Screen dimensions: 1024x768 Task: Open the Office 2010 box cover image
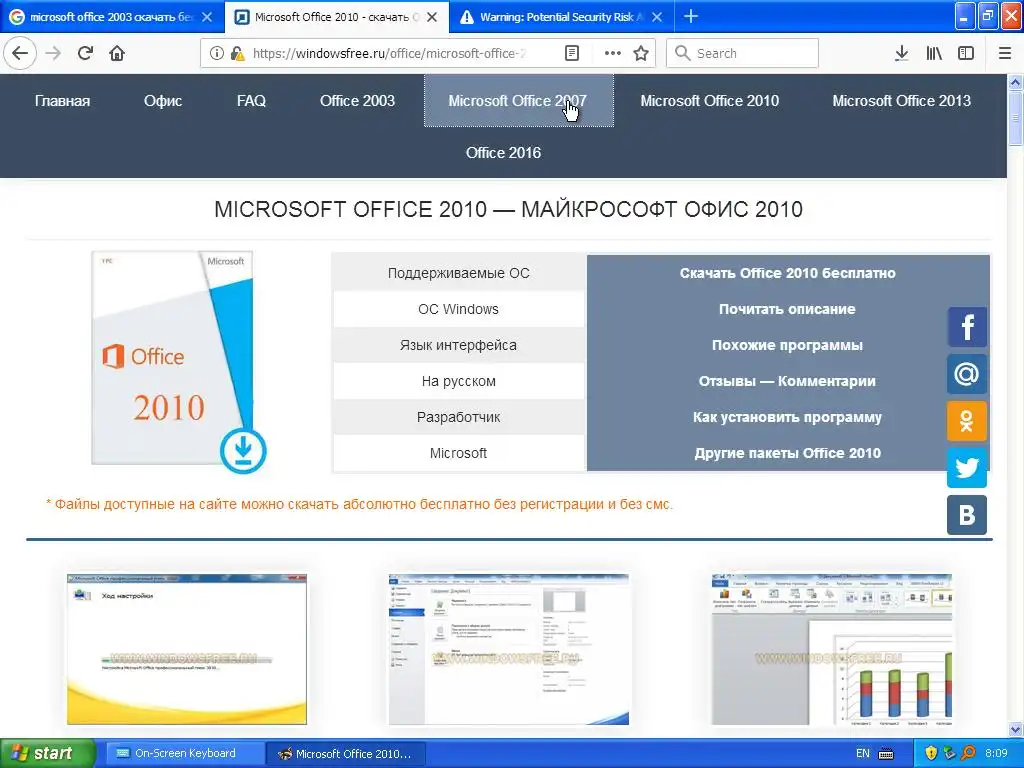(x=172, y=358)
